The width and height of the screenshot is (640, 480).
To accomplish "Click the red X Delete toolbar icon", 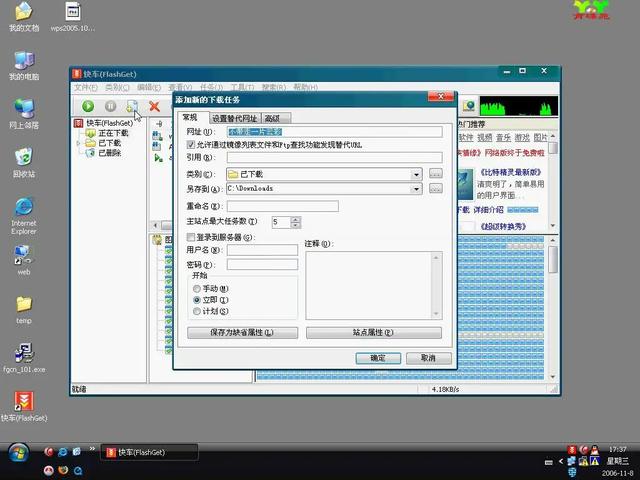I will pyautogui.click(x=154, y=106).
